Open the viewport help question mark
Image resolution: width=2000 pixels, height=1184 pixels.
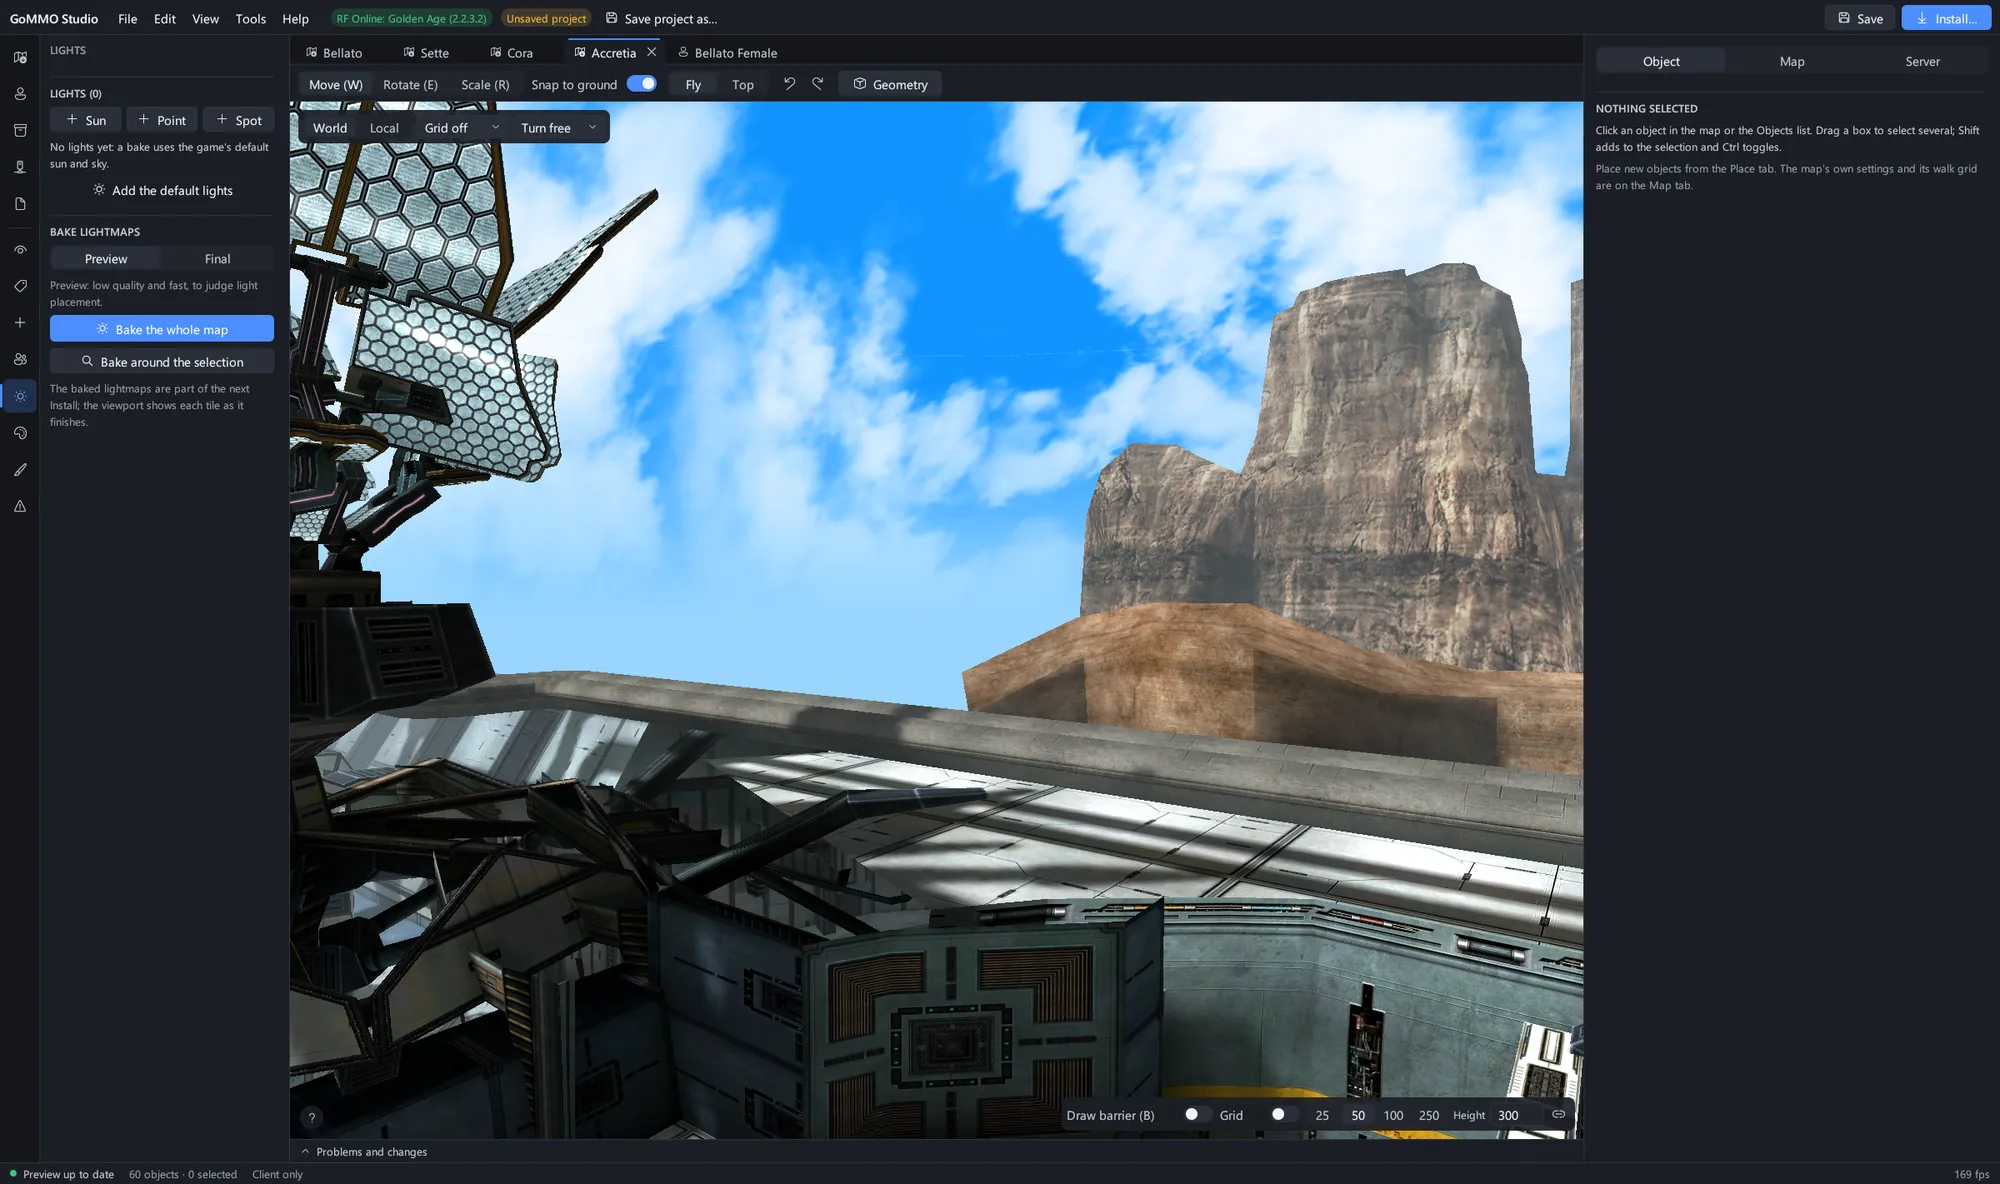pos(312,1118)
